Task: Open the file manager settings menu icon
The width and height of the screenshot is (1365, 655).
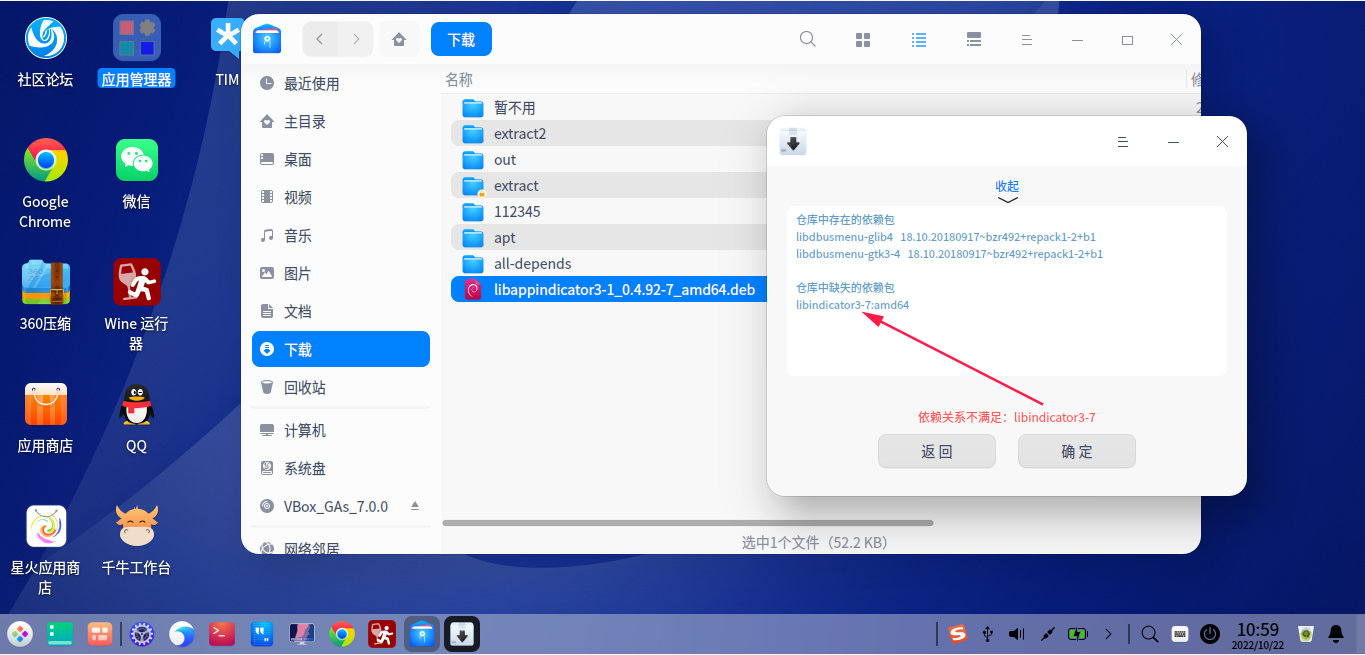Action: pyautogui.click(x=1027, y=39)
